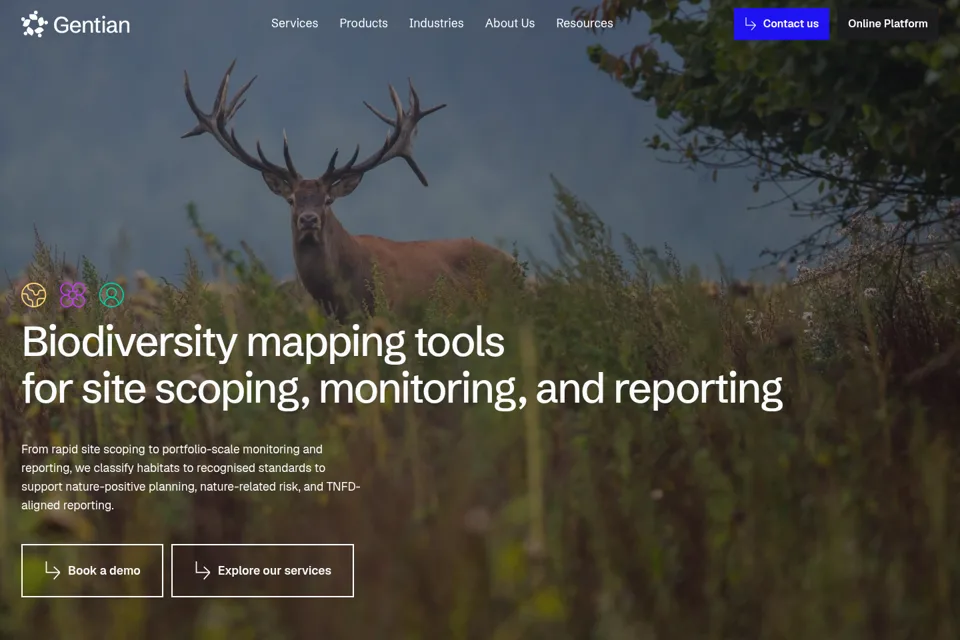Image resolution: width=960 pixels, height=640 pixels.
Task: Click the Gentian logo icon
Action: point(34,24)
